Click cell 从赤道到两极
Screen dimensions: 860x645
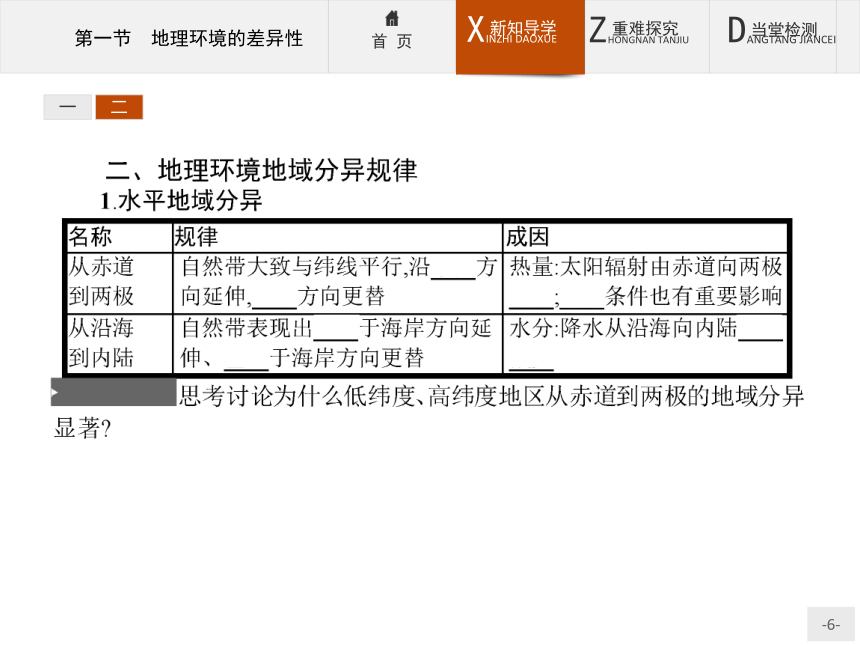120,282
